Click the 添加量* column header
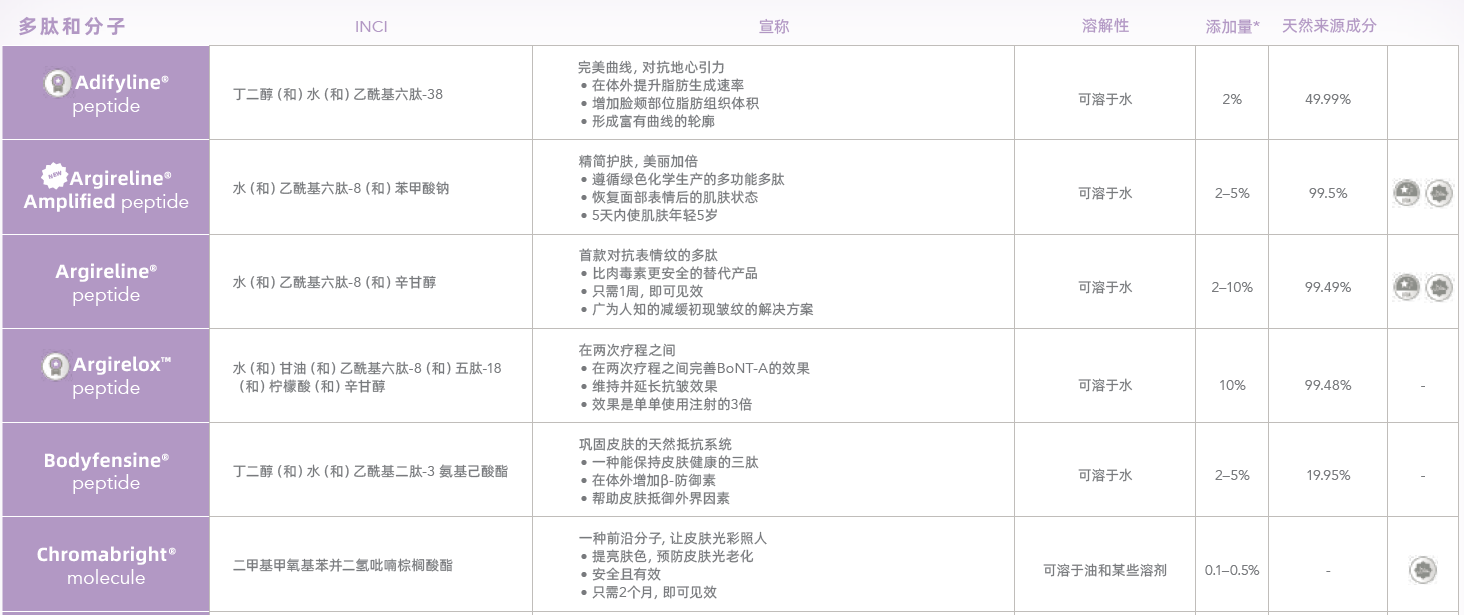This screenshot has height=615, width=1464. pyautogui.click(x=1232, y=26)
